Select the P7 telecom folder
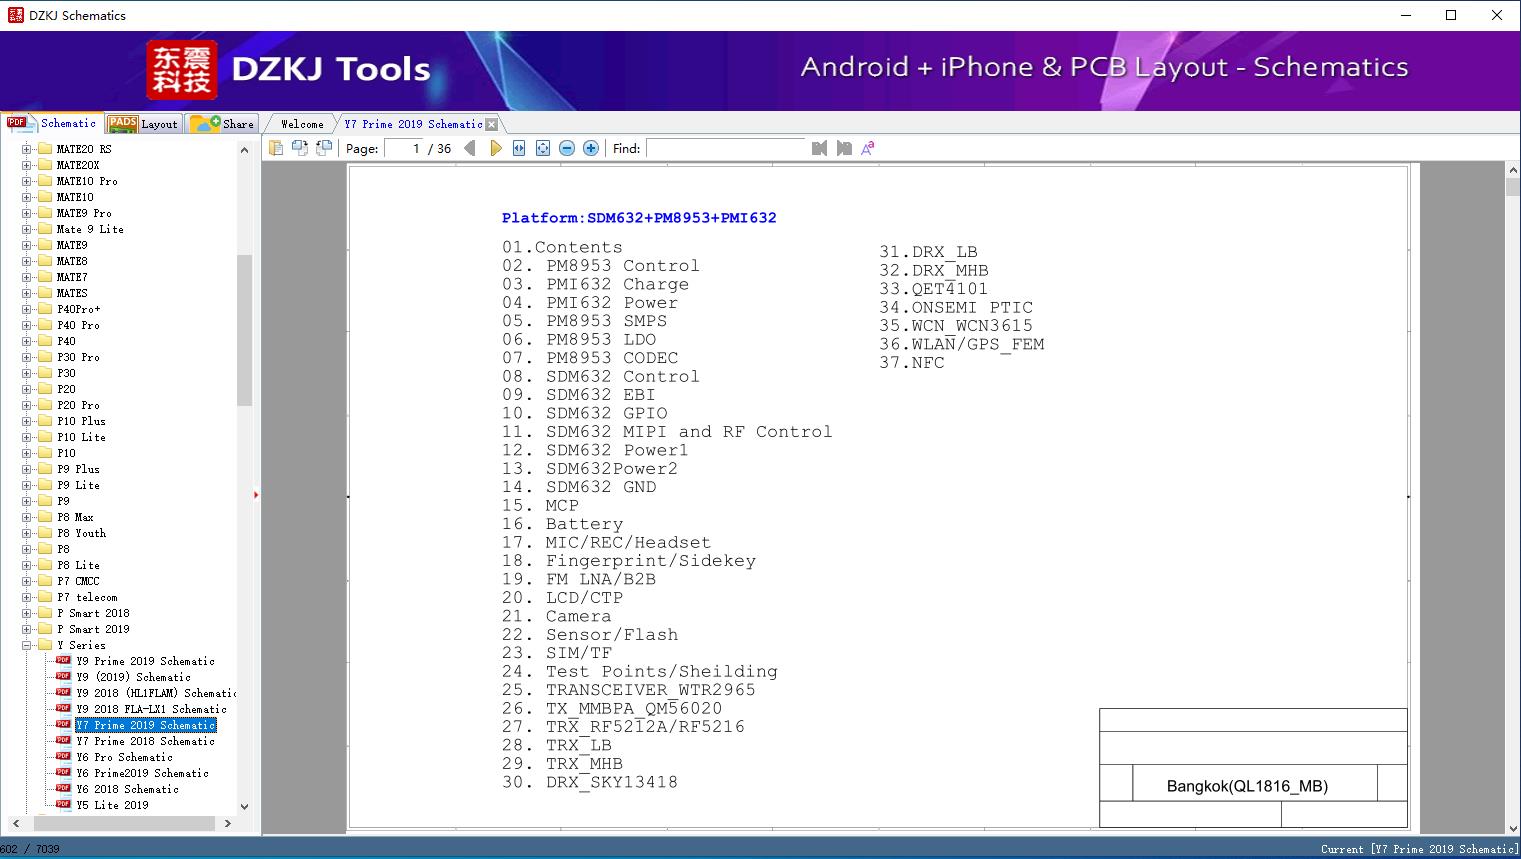Screen dimensions: 1521x859 click(x=87, y=597)
